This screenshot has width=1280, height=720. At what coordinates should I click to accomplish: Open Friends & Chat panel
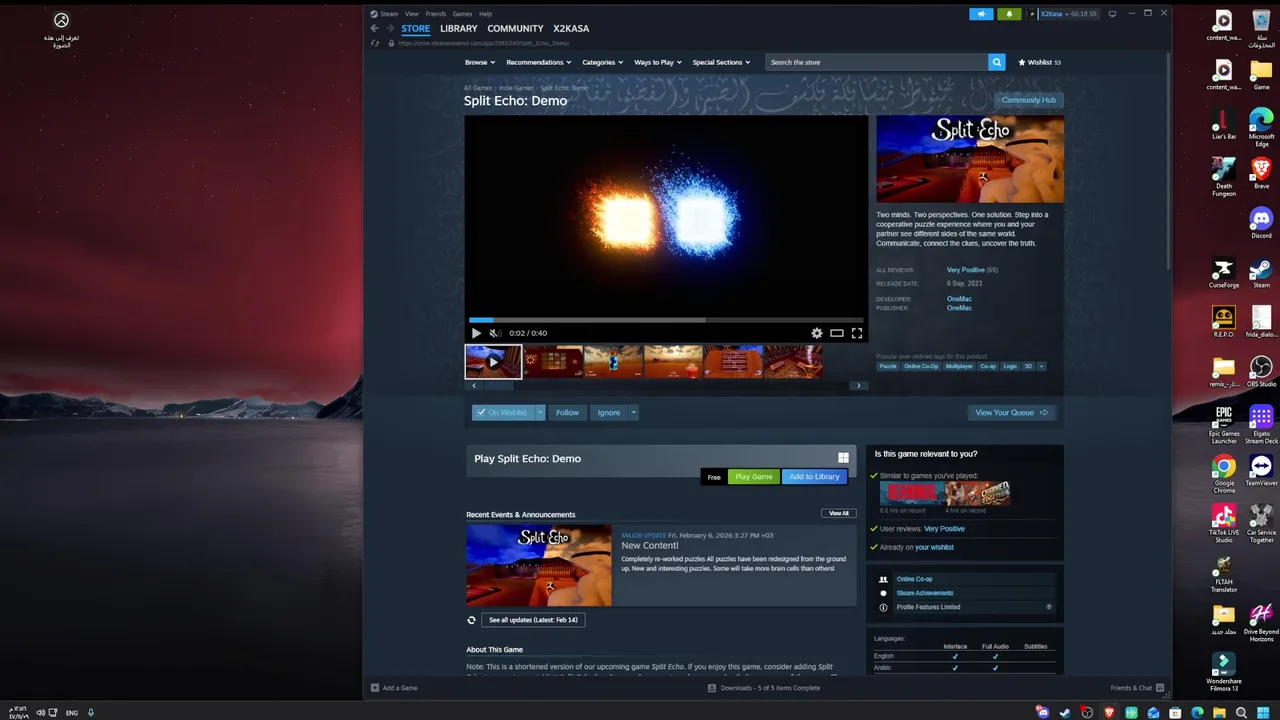click(1137, 688)
